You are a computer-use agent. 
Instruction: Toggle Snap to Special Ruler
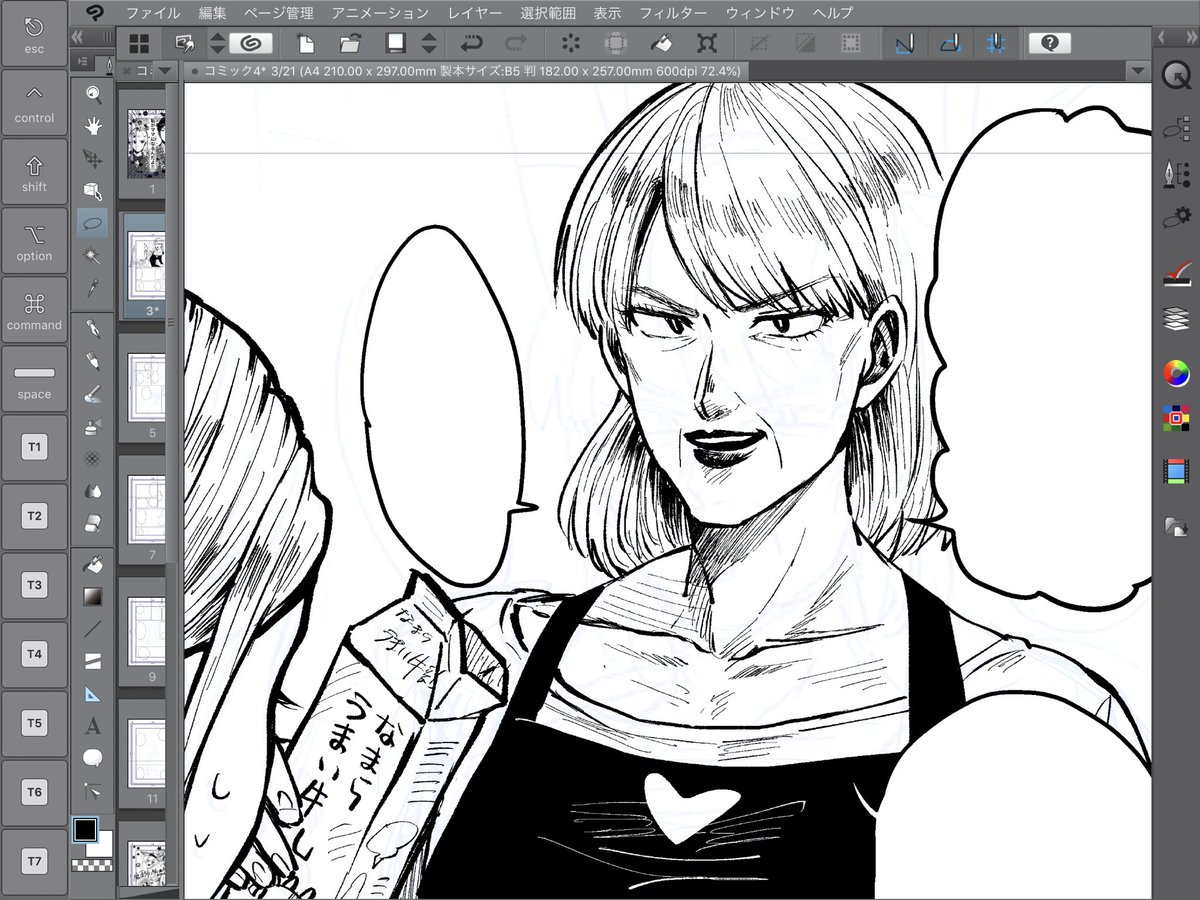pyautogui.click(x=950, y=43)
